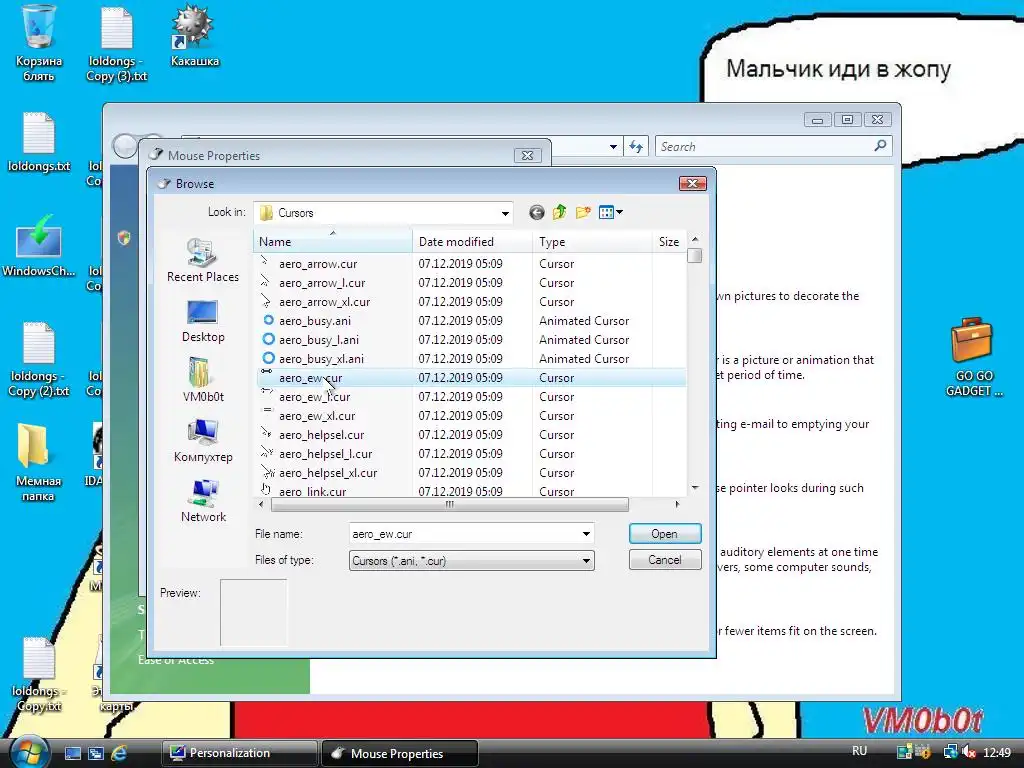Select Компухтер in the places bar
1024x768 pixels.
[x=202, y=440]
